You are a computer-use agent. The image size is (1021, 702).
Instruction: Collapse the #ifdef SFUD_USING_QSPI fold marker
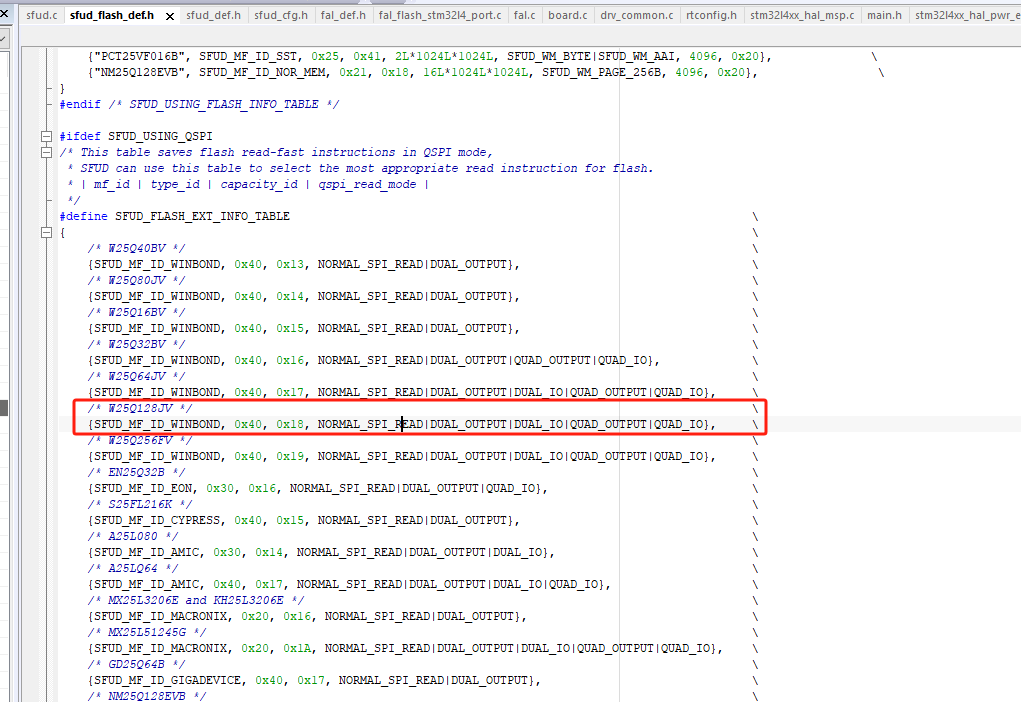[46, 136]
